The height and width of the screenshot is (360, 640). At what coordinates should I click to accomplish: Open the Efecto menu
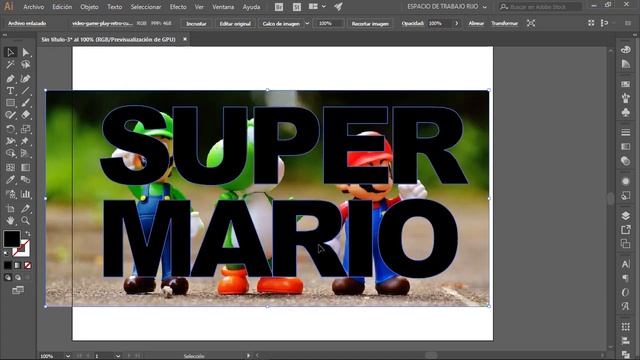[178, 7]
